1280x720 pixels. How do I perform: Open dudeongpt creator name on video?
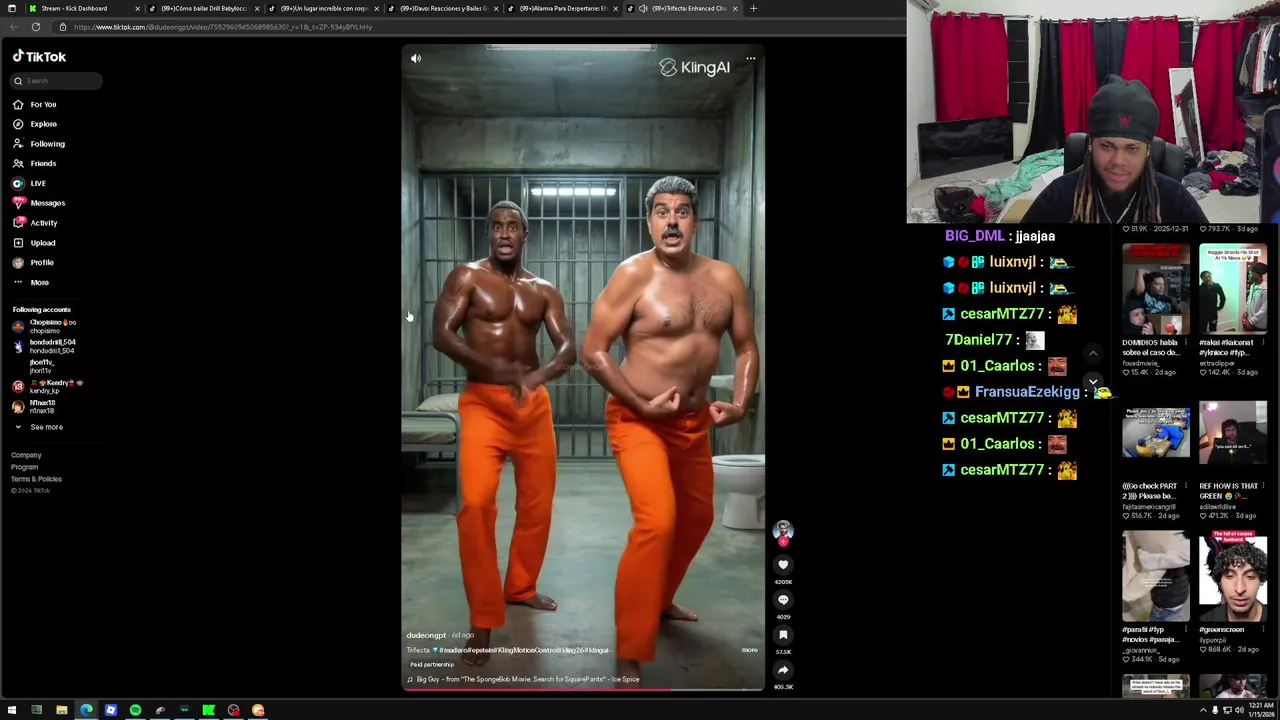[x=426, y=636]
